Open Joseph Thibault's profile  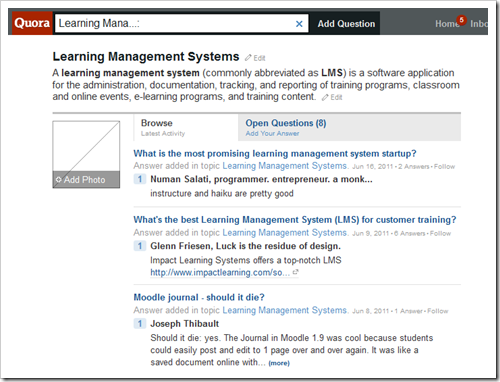click(x=184, y=324)
